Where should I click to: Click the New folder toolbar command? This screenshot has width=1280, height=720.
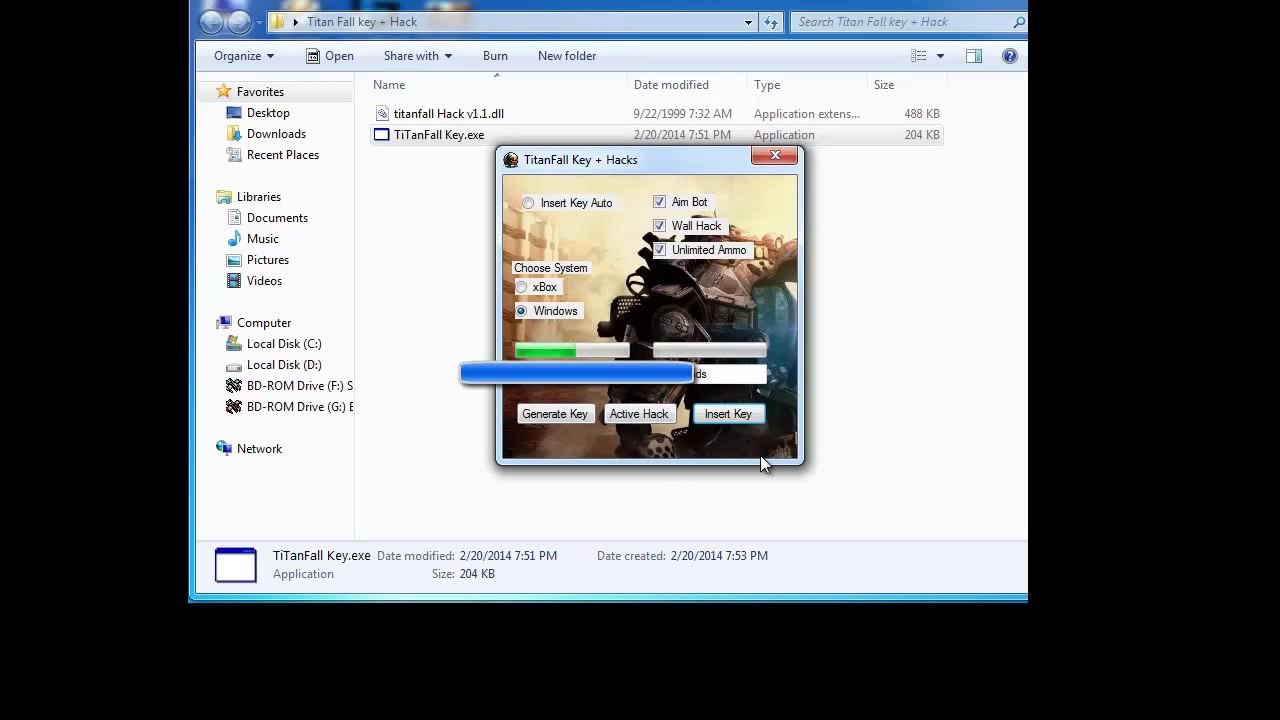coord(567,56)
